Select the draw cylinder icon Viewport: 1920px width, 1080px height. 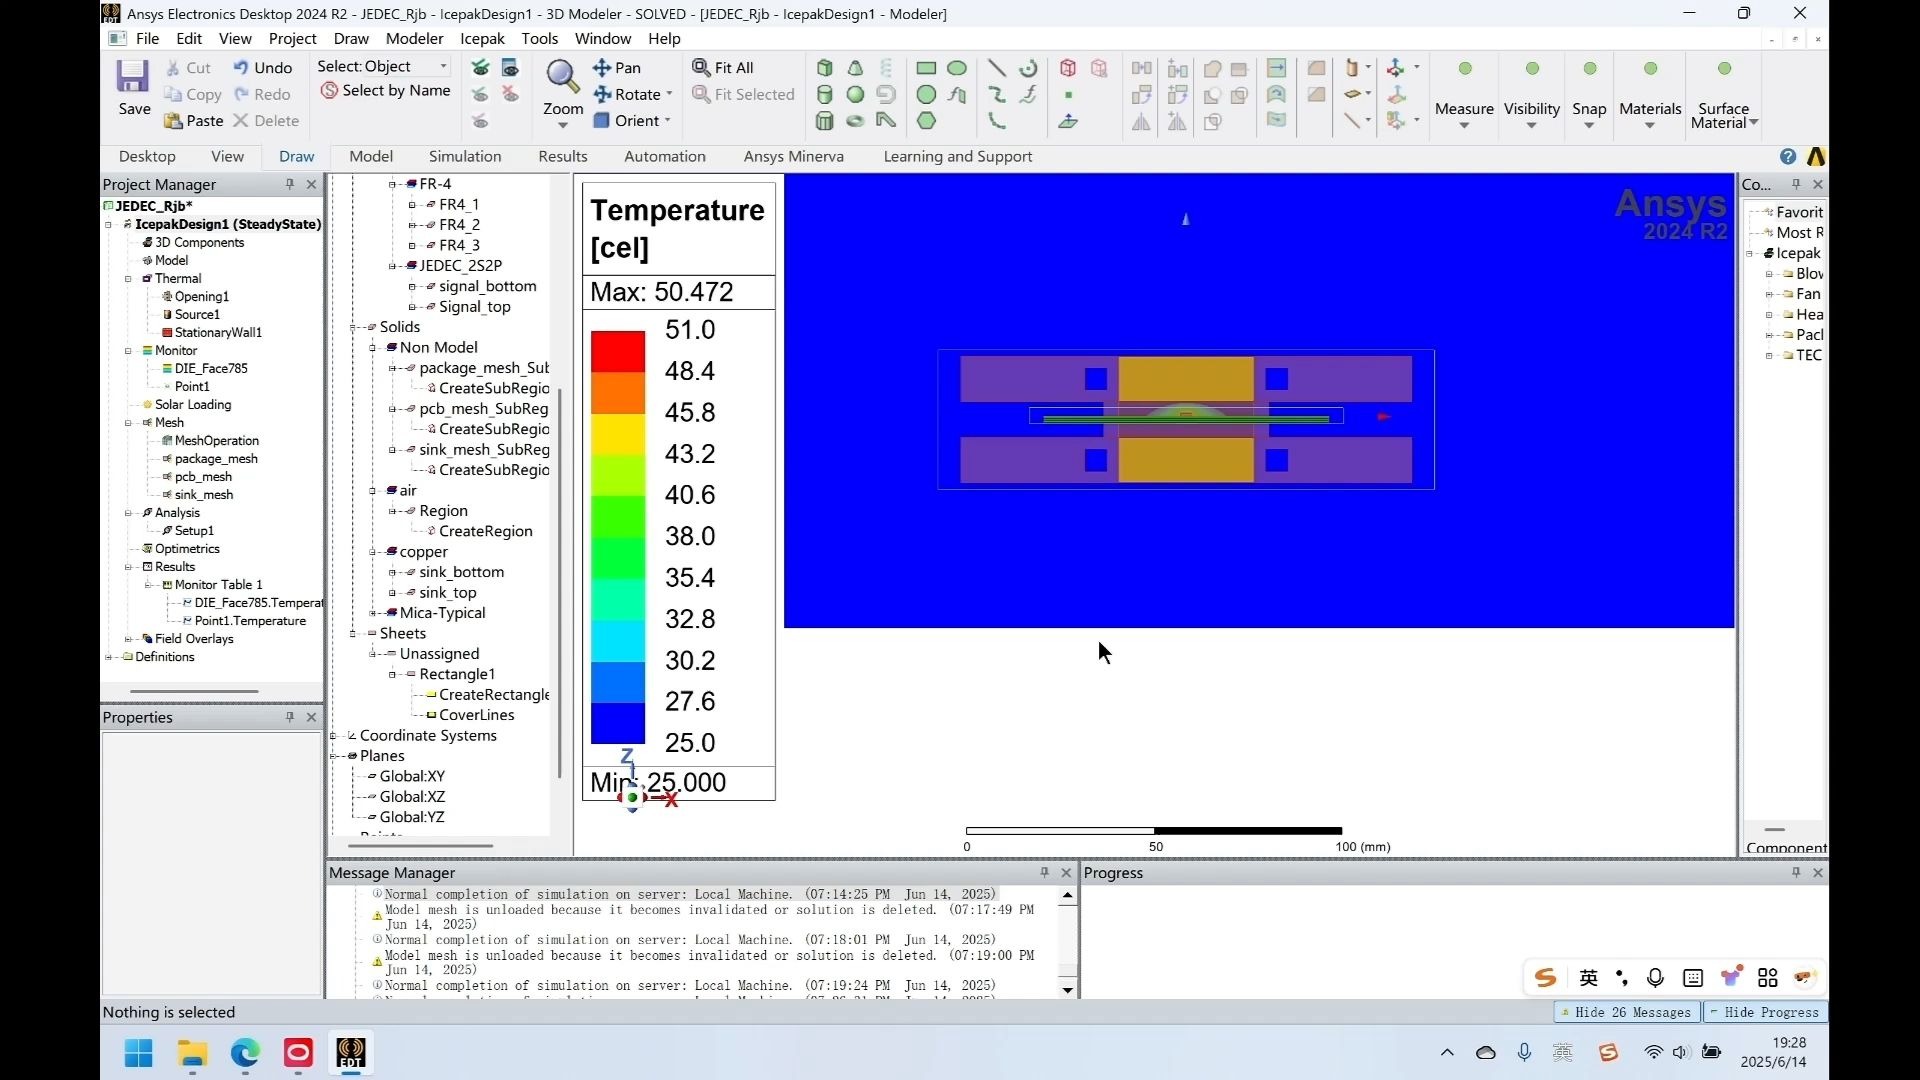825,95
